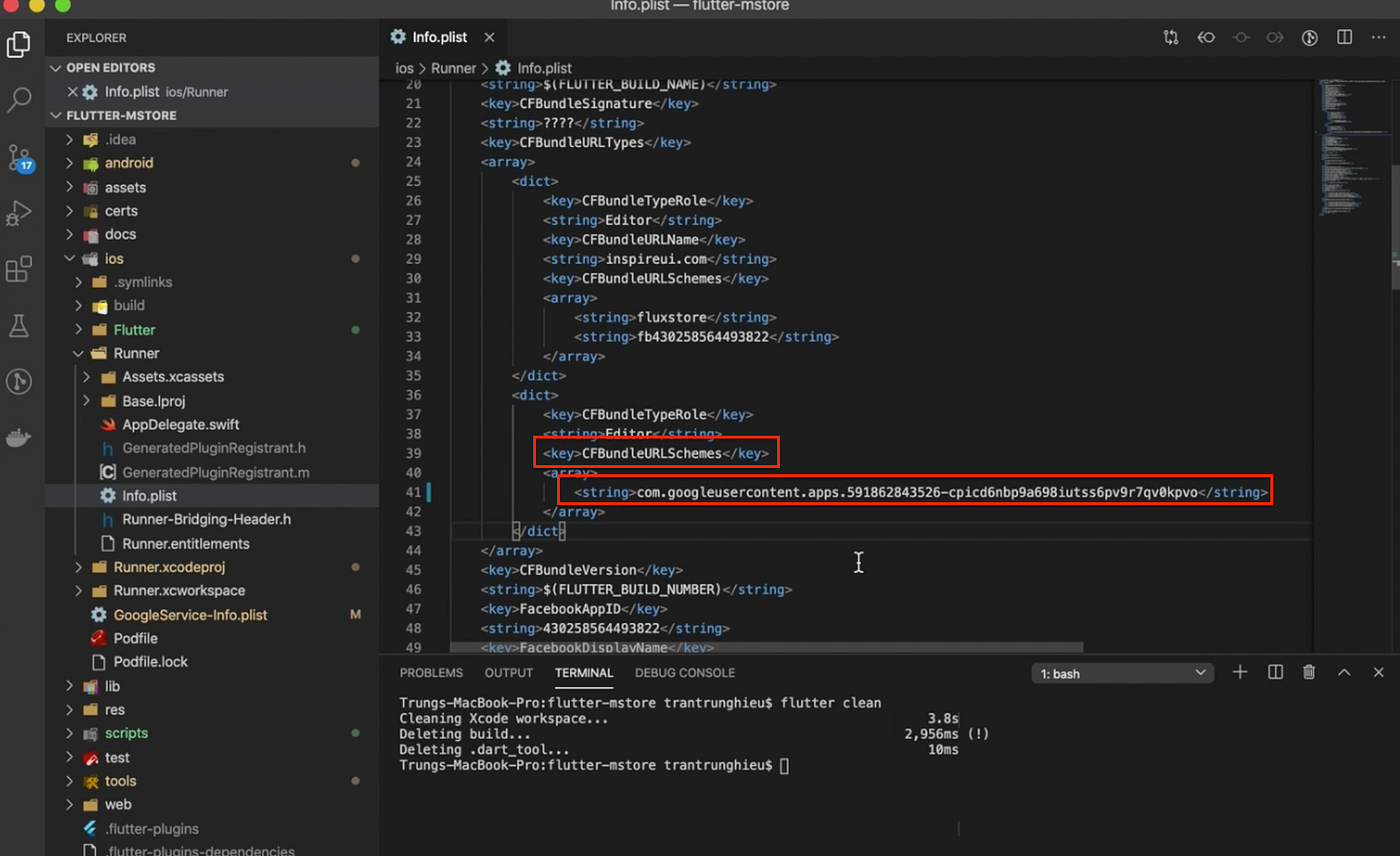Click 'ios' in the breadcrumb path
1400x856 pixels.
[x=404, y=68]
